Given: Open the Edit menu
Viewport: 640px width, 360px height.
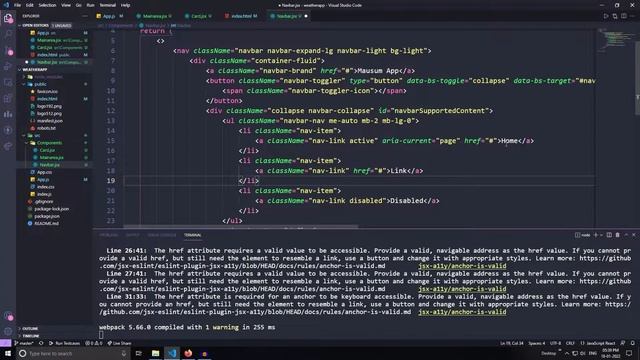Looking at the screenshot, I should tap(30, 5).
